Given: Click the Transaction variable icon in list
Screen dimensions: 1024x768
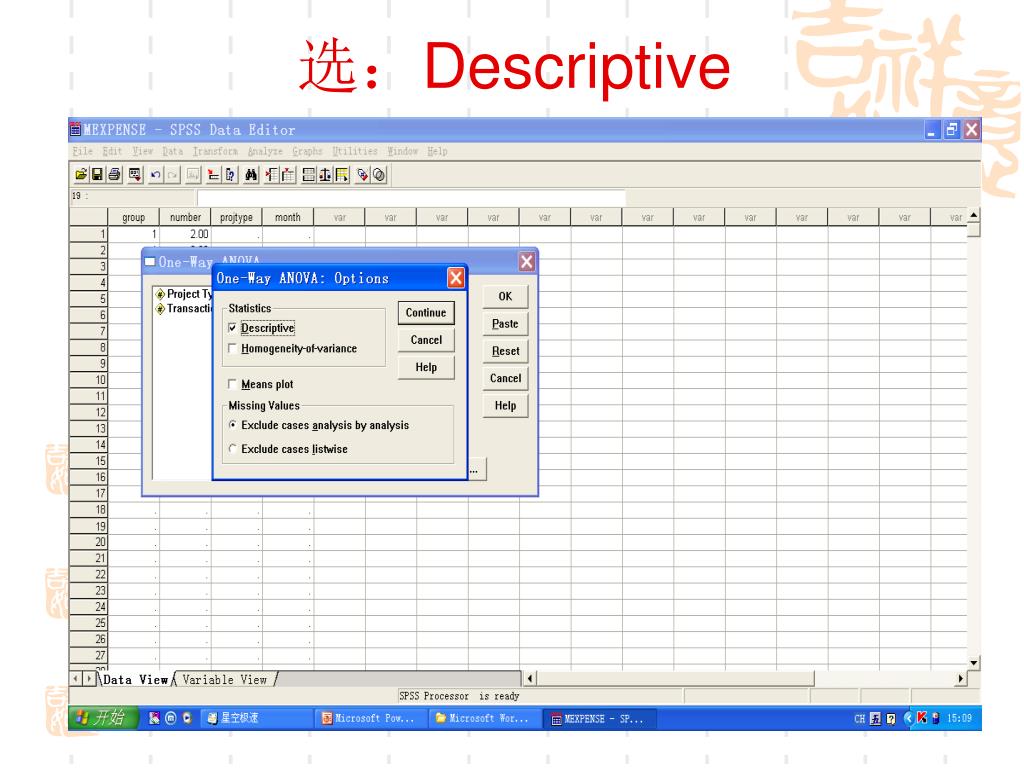Looking at the screenshot, I should coord(160,309).
